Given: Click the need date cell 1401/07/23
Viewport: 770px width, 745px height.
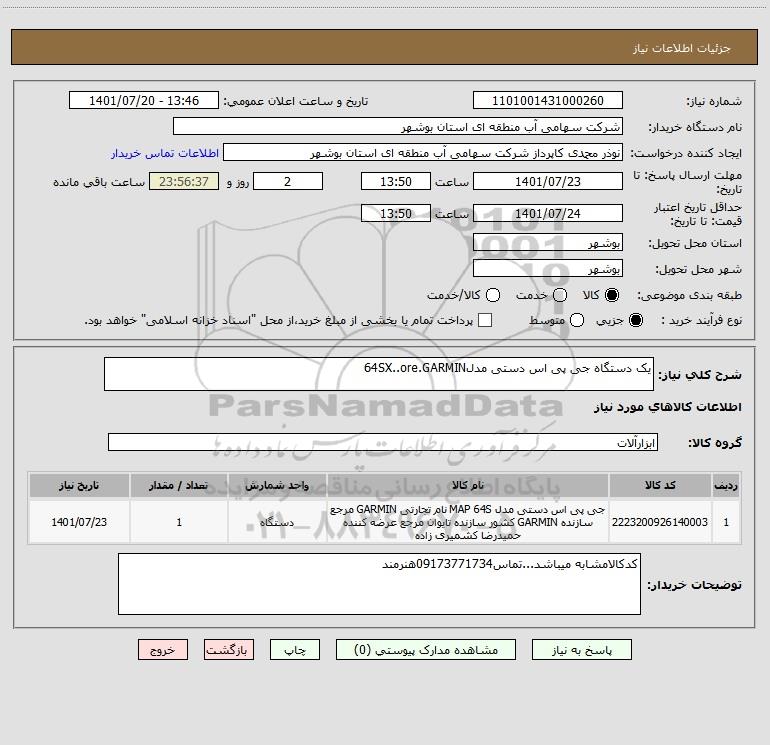Looking at the screenshot, I should click(79, 522).
